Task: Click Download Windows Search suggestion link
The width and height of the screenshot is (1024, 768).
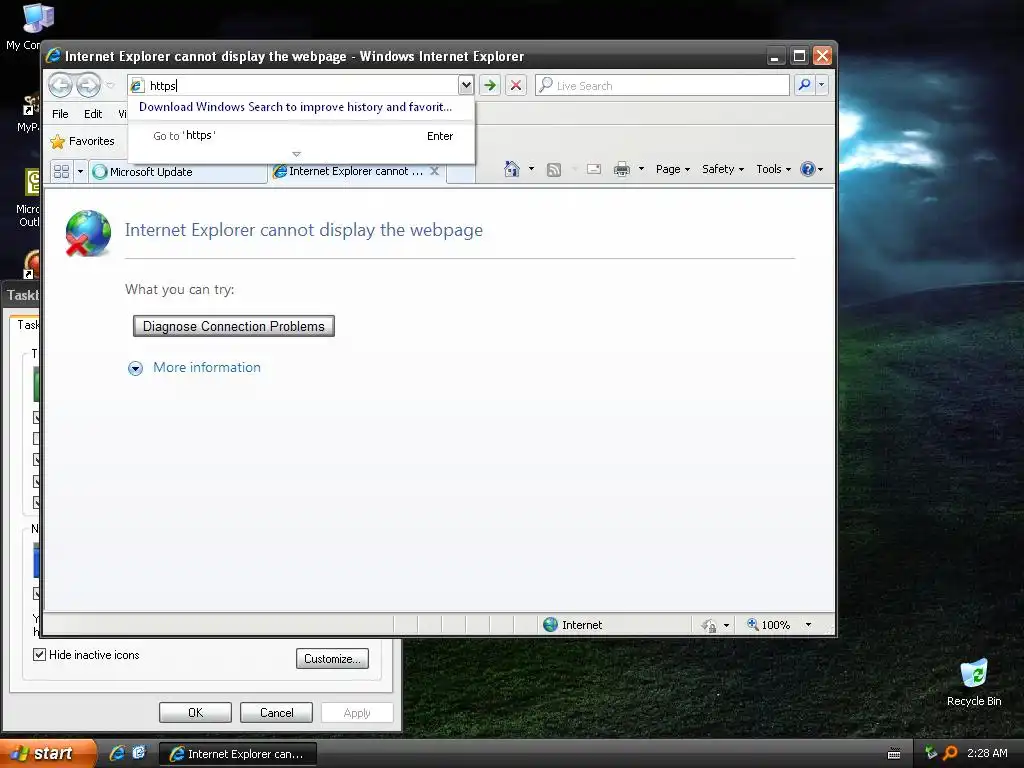Action: 295,106
